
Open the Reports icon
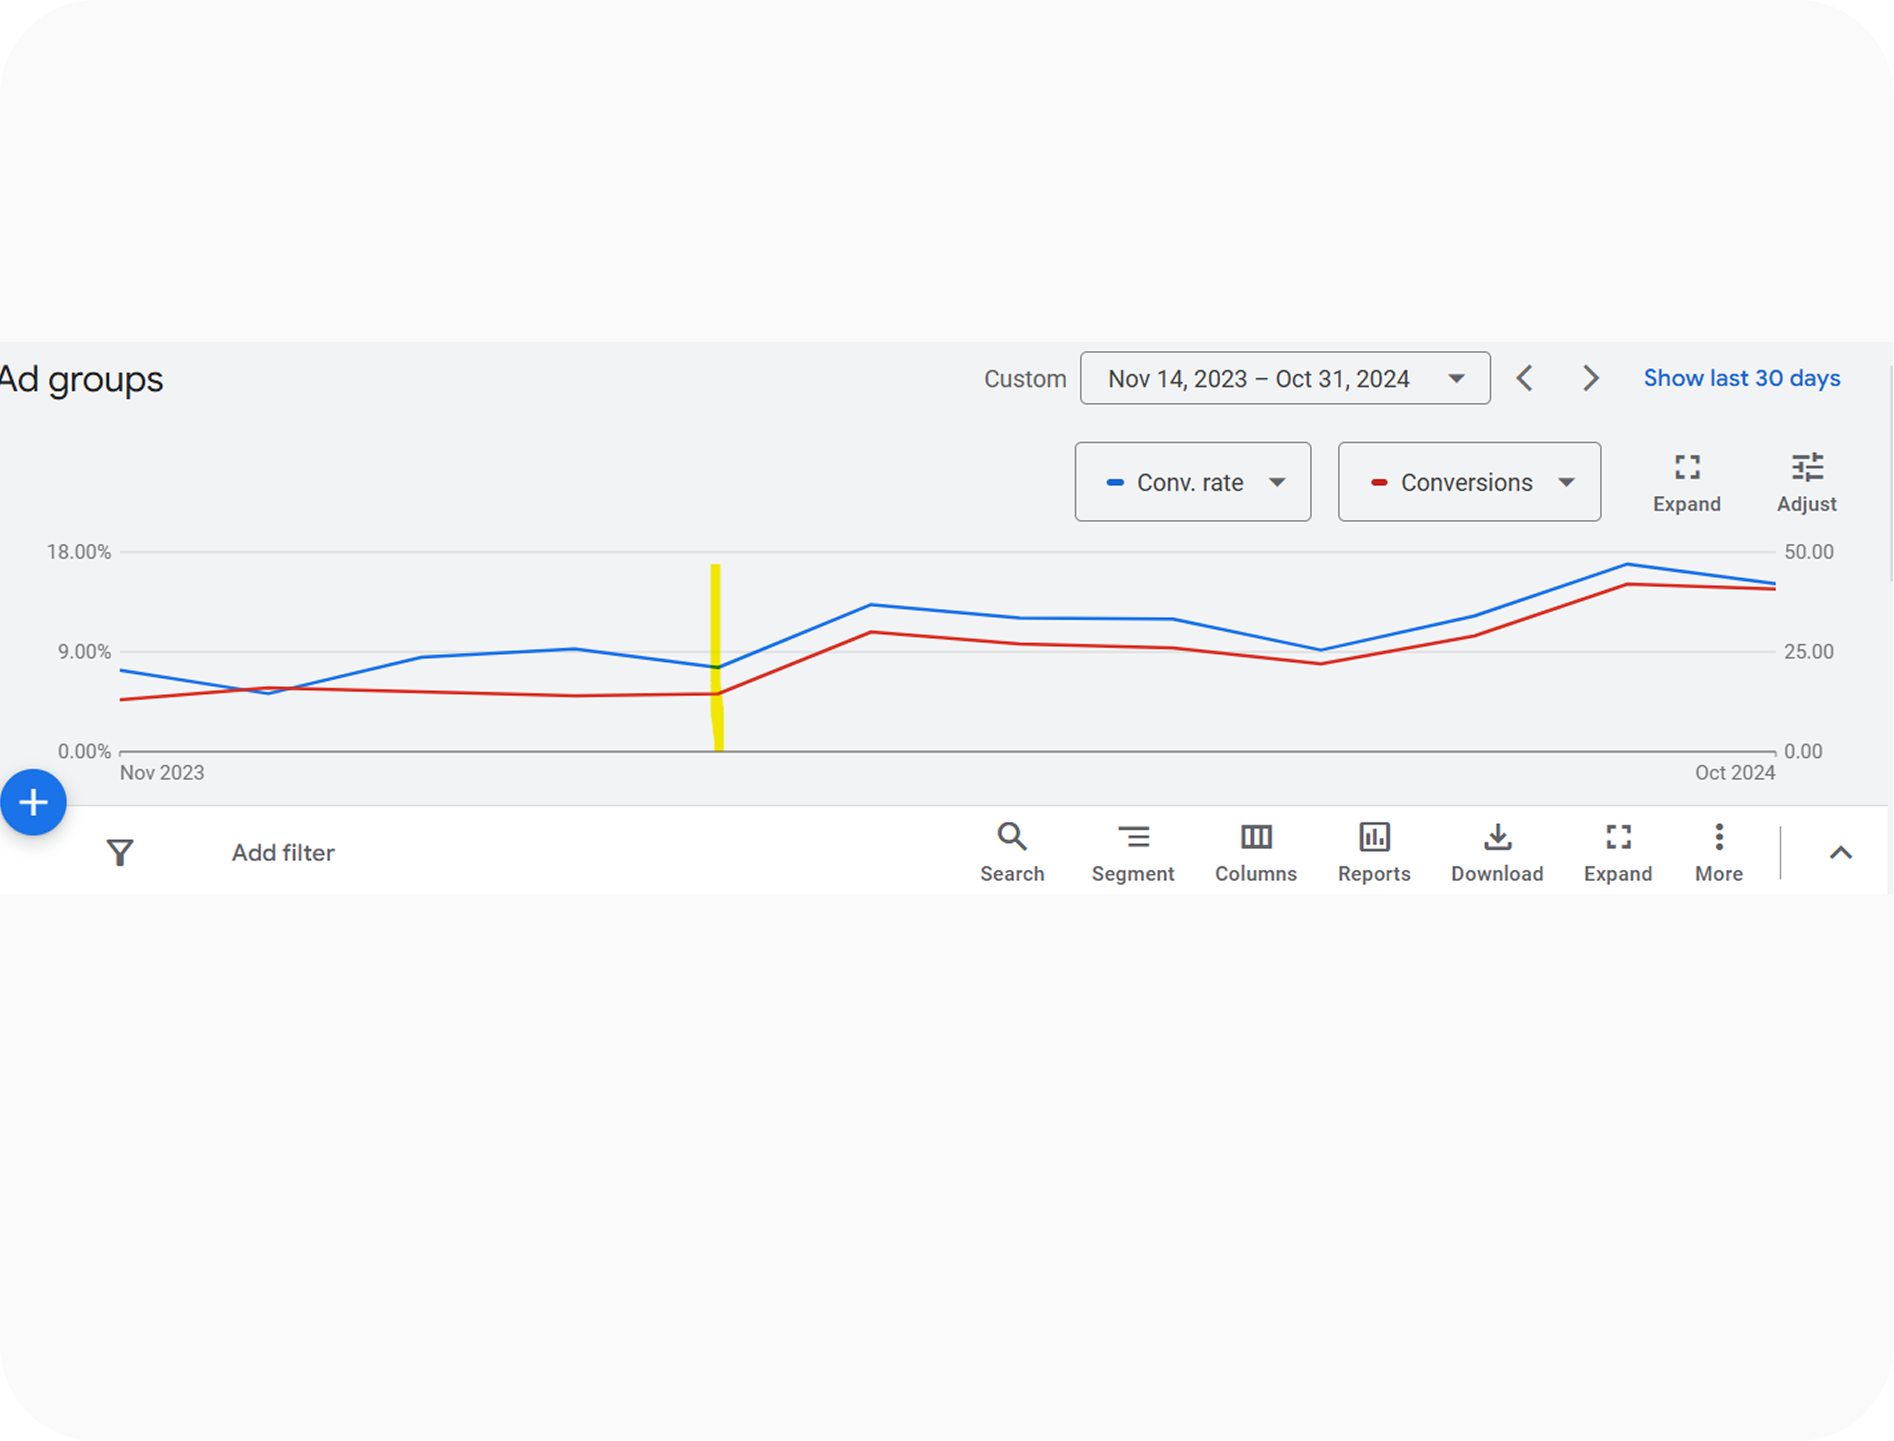[x=1374, y=852]
